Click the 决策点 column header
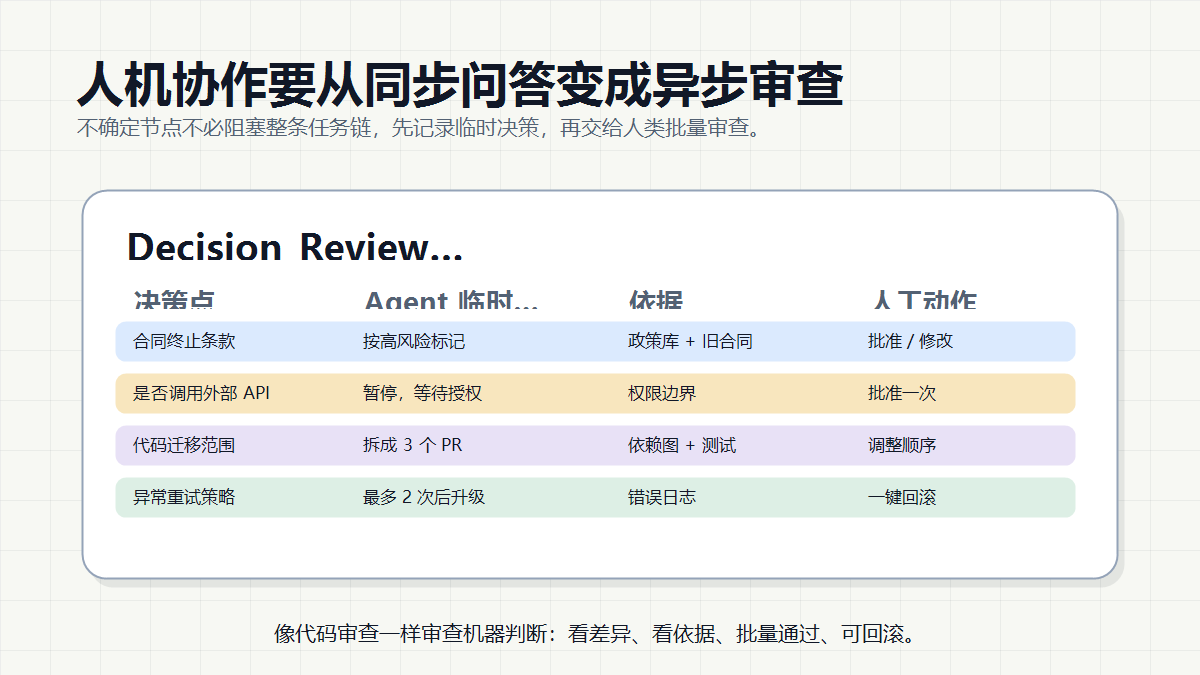Image resolution: width=1200 pixels, height=675 pixels. point(174,301)
